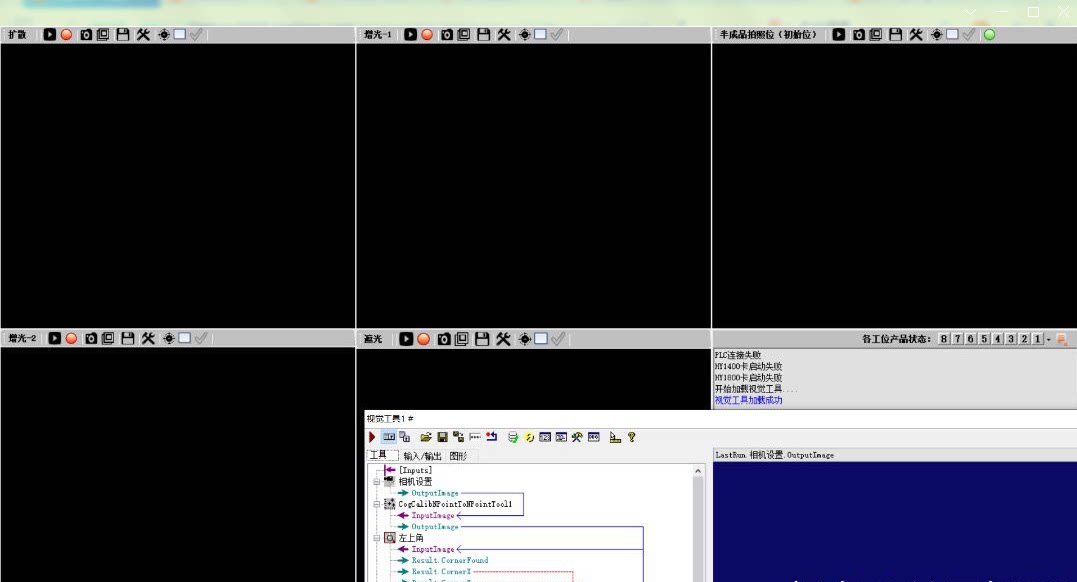This screenshot has height=582, width=1077.
Task: Start live run in the 遮光 panel
Action: point(407,339)
